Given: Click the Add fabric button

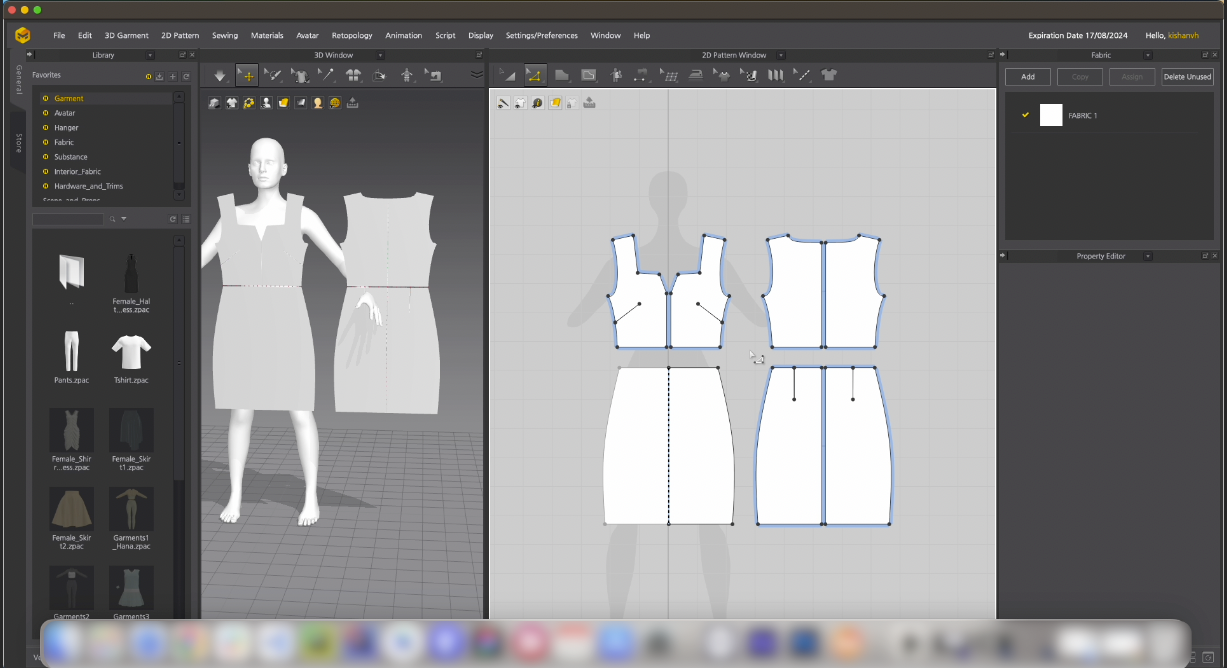Looking at the screenshot, I should click(x=1027, y=76).
